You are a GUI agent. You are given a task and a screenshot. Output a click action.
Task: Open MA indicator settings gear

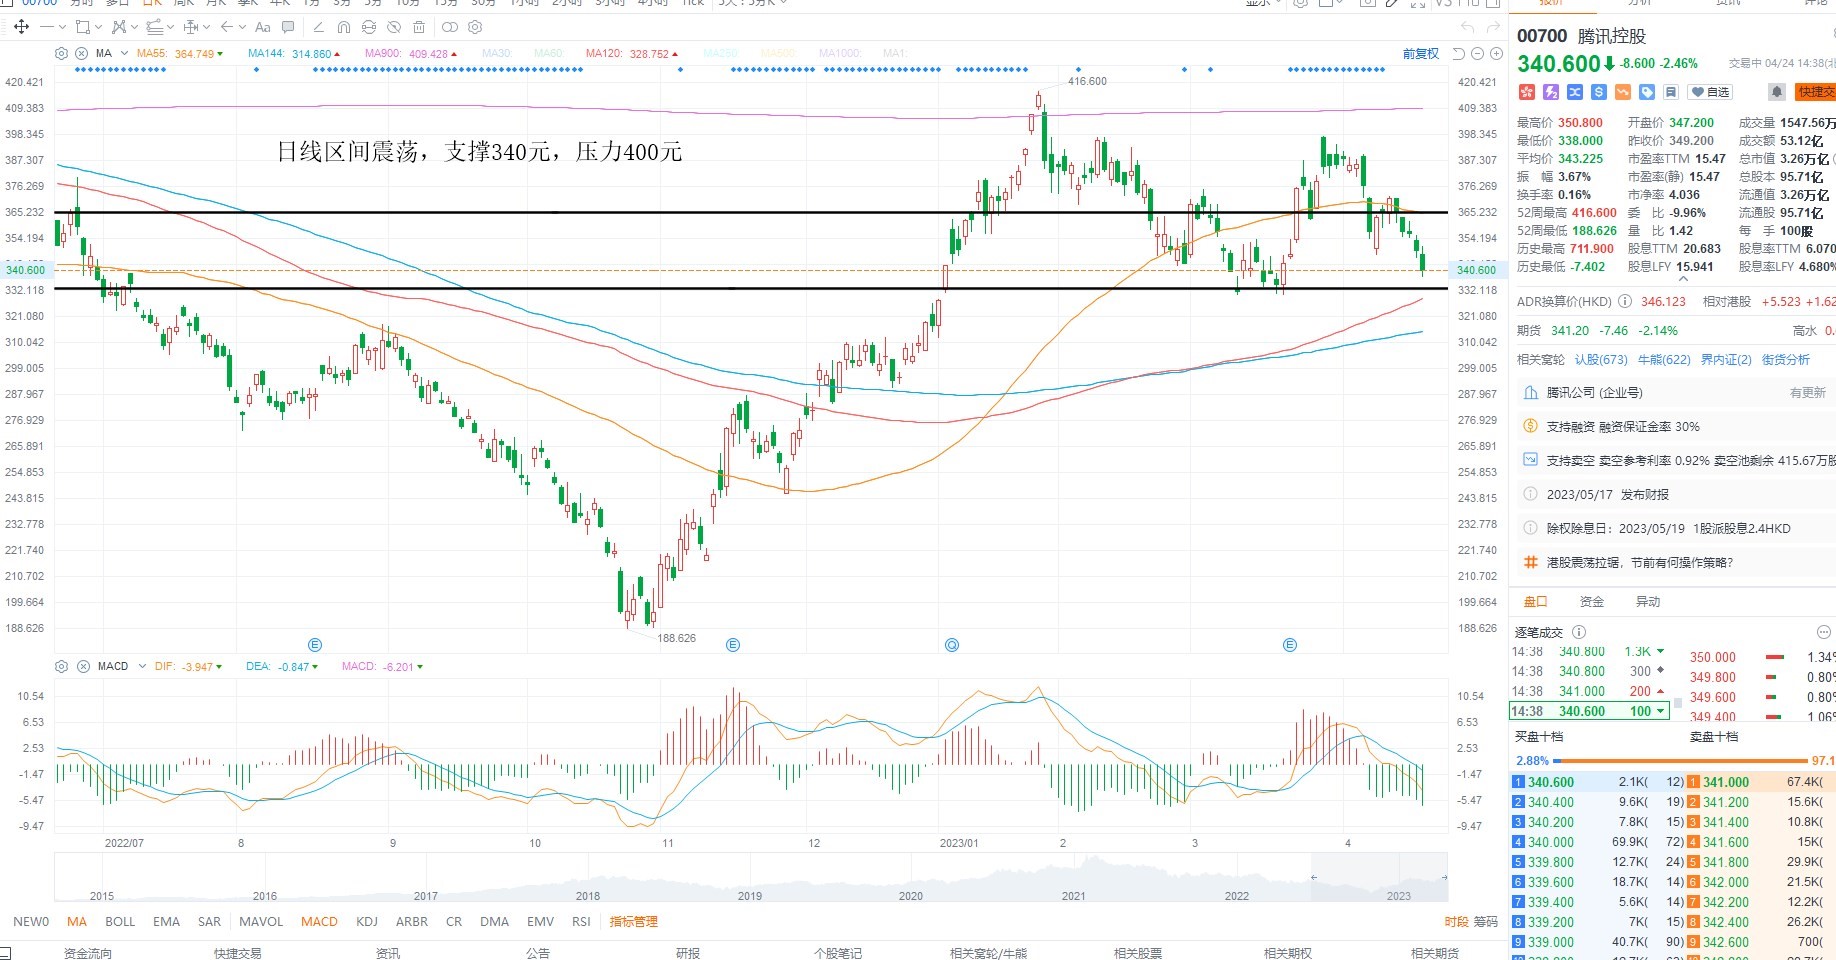[61, 54]
